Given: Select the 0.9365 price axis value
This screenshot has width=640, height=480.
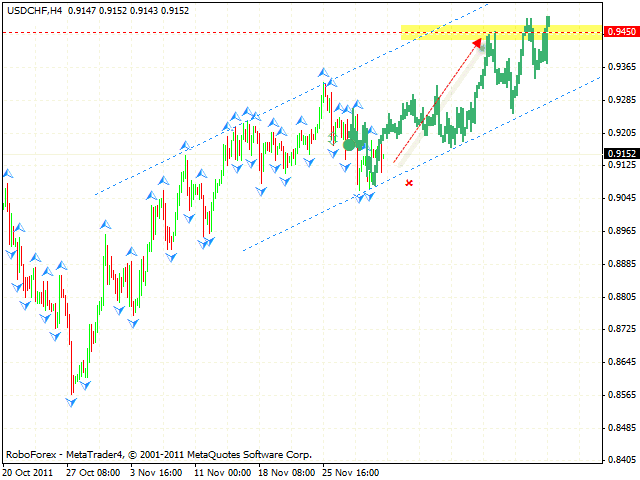Looking at the screenshot, I should pyautogui.click(x=621, y=66).
